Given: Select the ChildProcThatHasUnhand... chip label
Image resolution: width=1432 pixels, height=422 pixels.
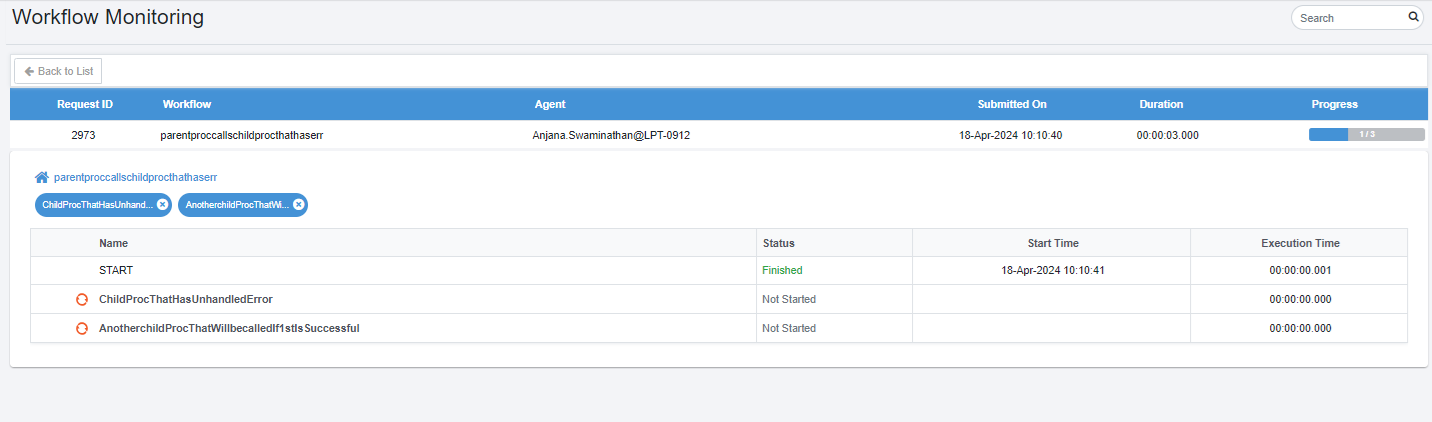Looking at the screenshot, I should pos(97,205).
